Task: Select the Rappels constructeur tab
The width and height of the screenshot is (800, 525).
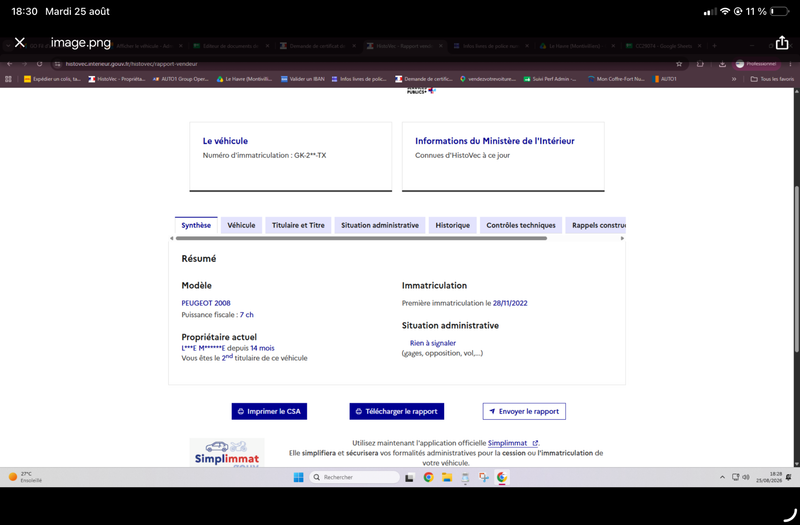Action: coord(596,225)
